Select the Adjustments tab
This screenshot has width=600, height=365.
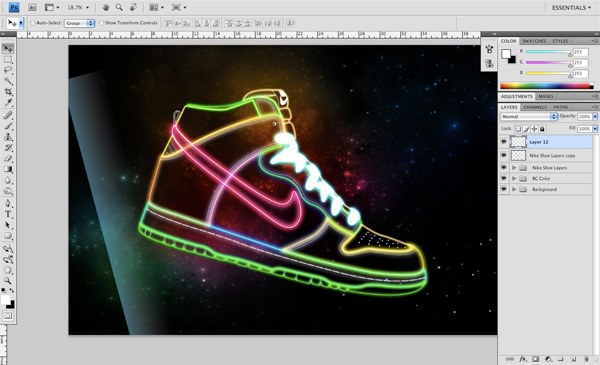coord(517,96)
